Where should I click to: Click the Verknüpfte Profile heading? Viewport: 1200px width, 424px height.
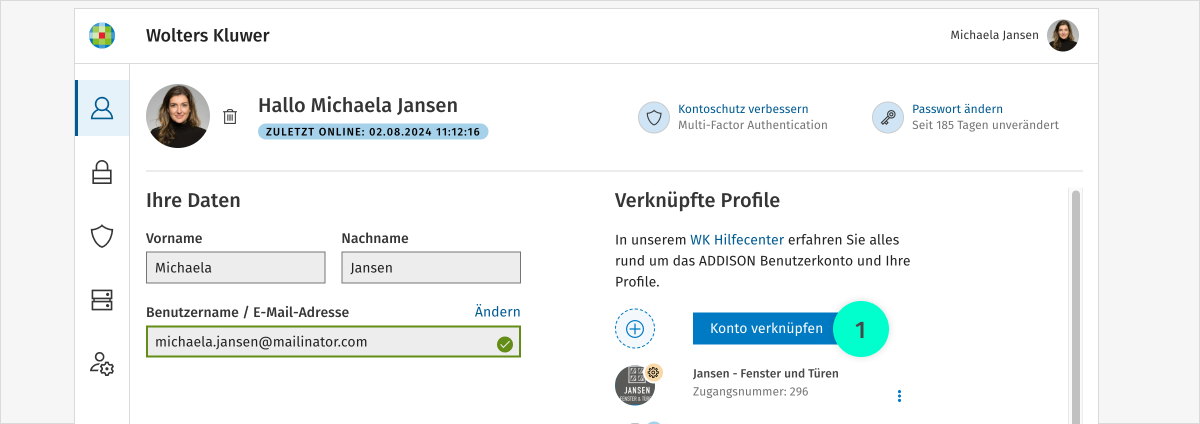point(697,201)
